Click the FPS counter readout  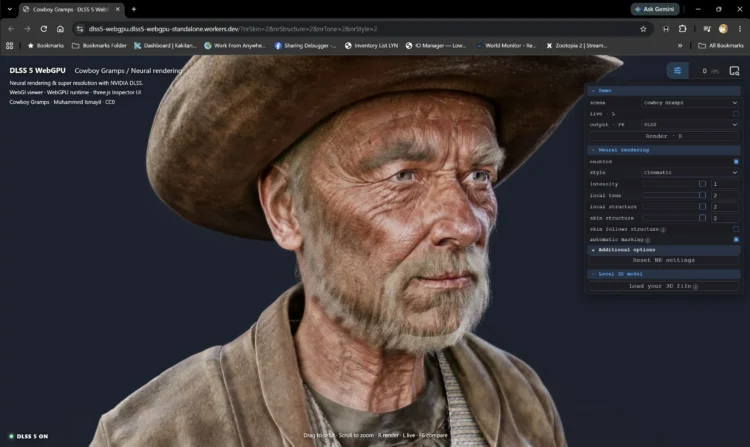click(710, 71)
